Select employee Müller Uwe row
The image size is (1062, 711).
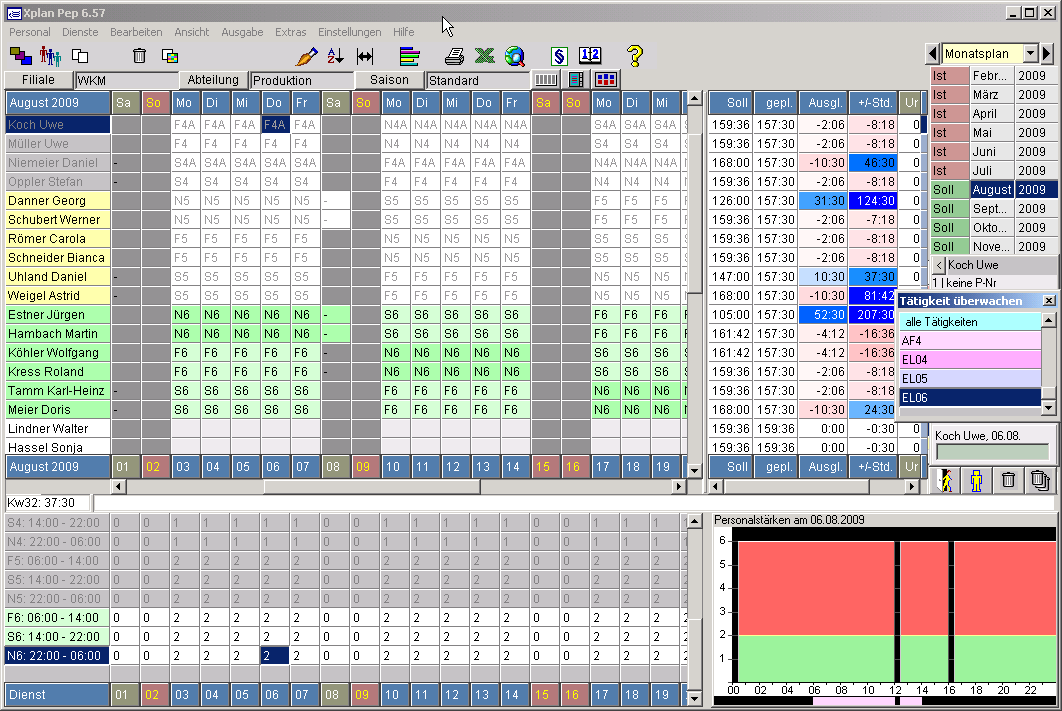point(58,144)
